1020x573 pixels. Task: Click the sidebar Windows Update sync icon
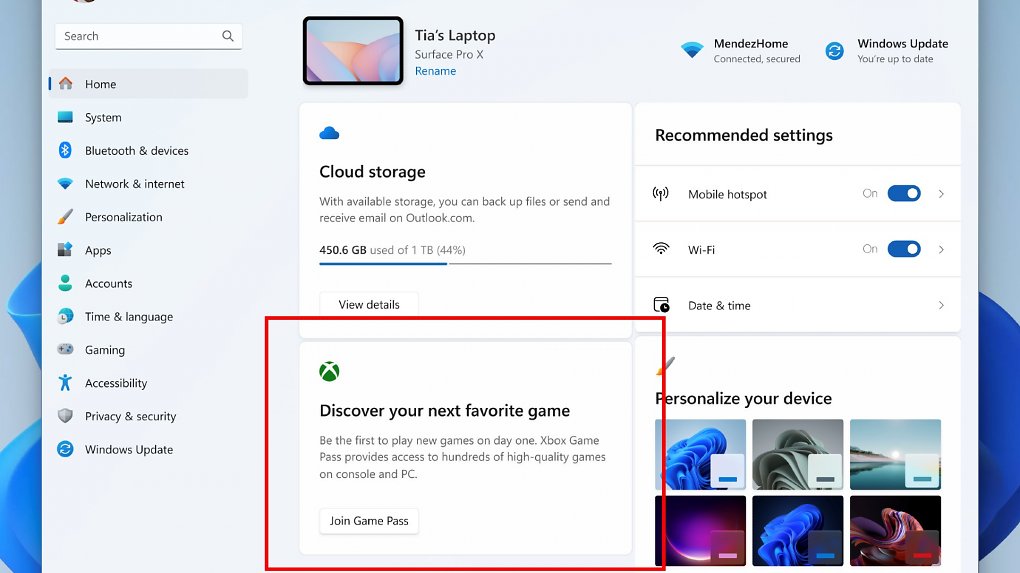(65, 449)
